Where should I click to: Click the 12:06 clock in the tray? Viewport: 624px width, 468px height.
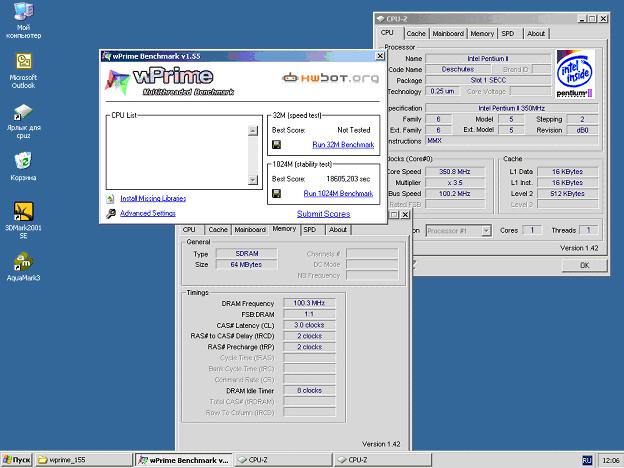click(x=610, y=460)
